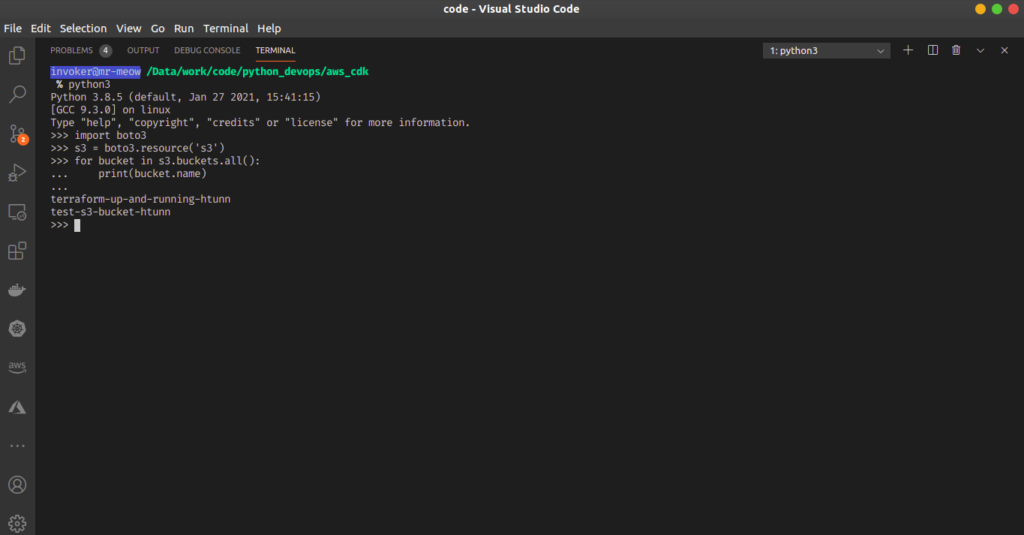Open the Edit menu

click(x=40, y=28)
